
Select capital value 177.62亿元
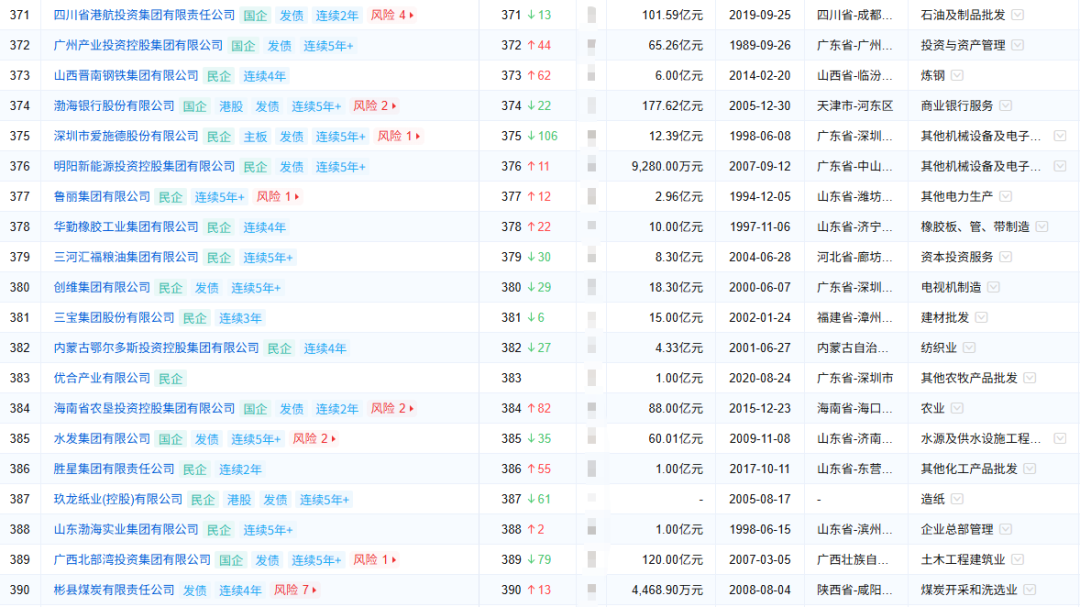[x=673, y=106]
